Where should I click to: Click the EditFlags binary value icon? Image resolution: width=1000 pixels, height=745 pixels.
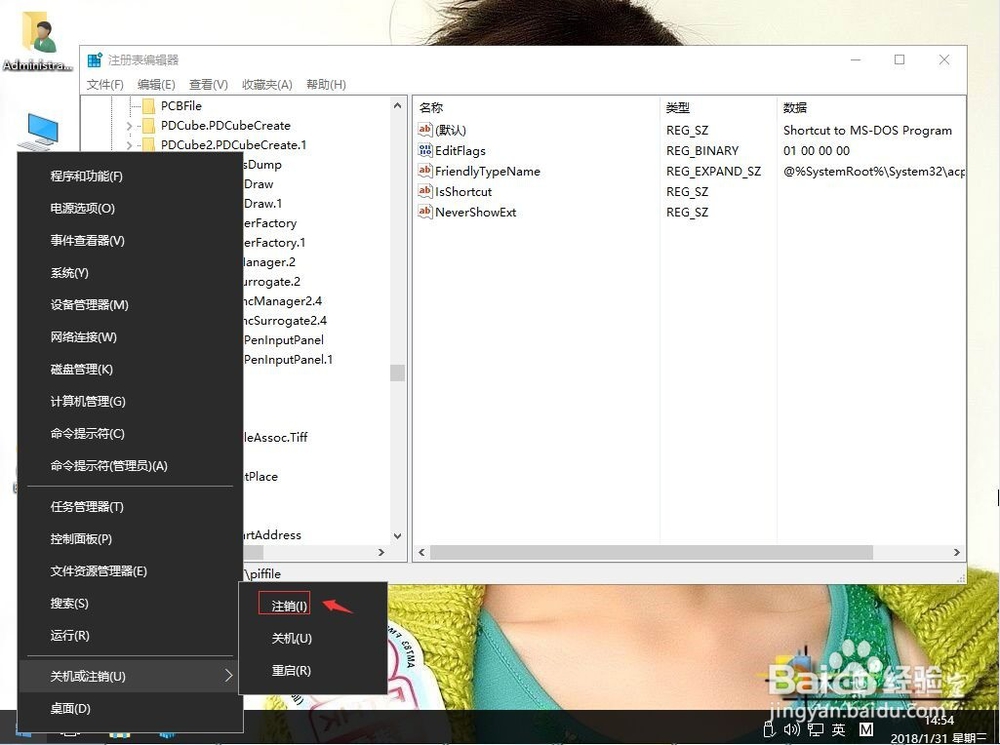click(425, 150)
